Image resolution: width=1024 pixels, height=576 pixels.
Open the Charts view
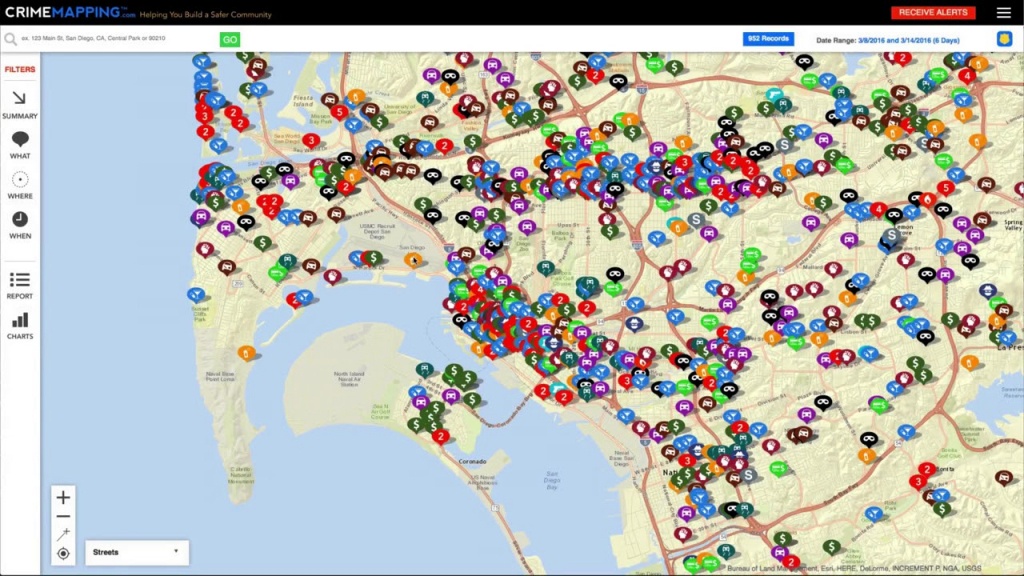[19, 324]
